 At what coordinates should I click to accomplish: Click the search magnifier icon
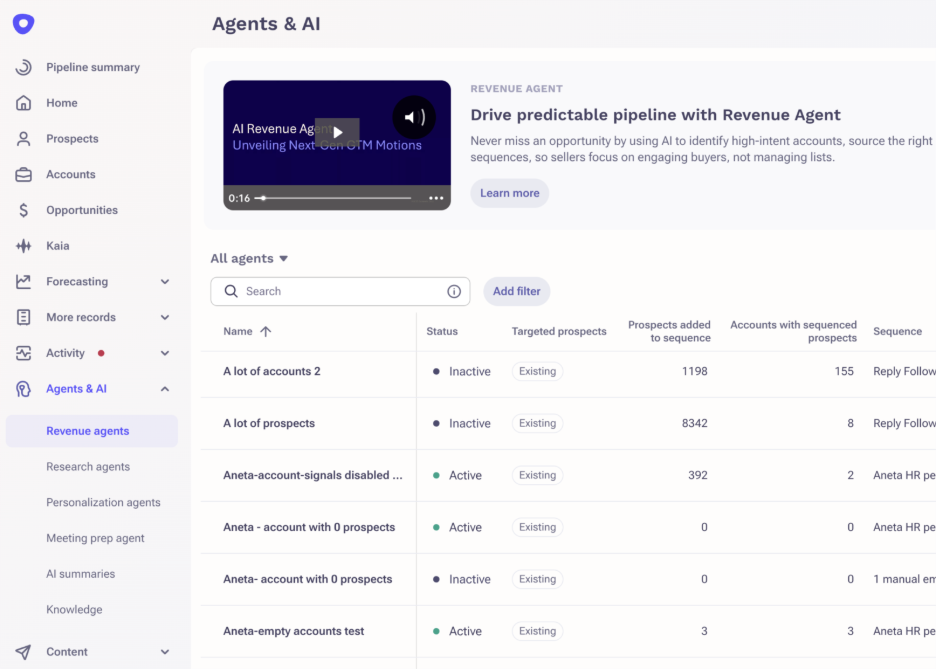pyautogui.click(x=231, y=291)
